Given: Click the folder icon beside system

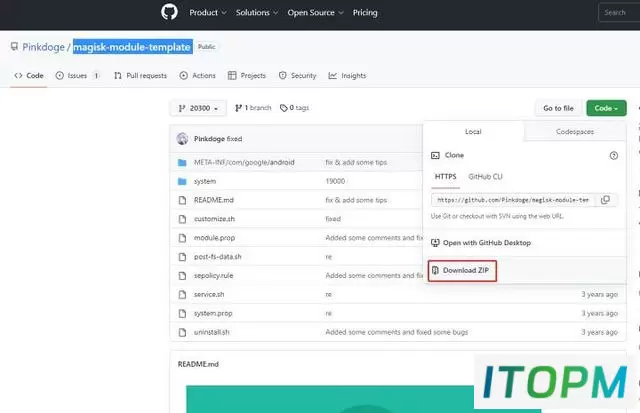Looking at the screenshot, I should (182, 181).
